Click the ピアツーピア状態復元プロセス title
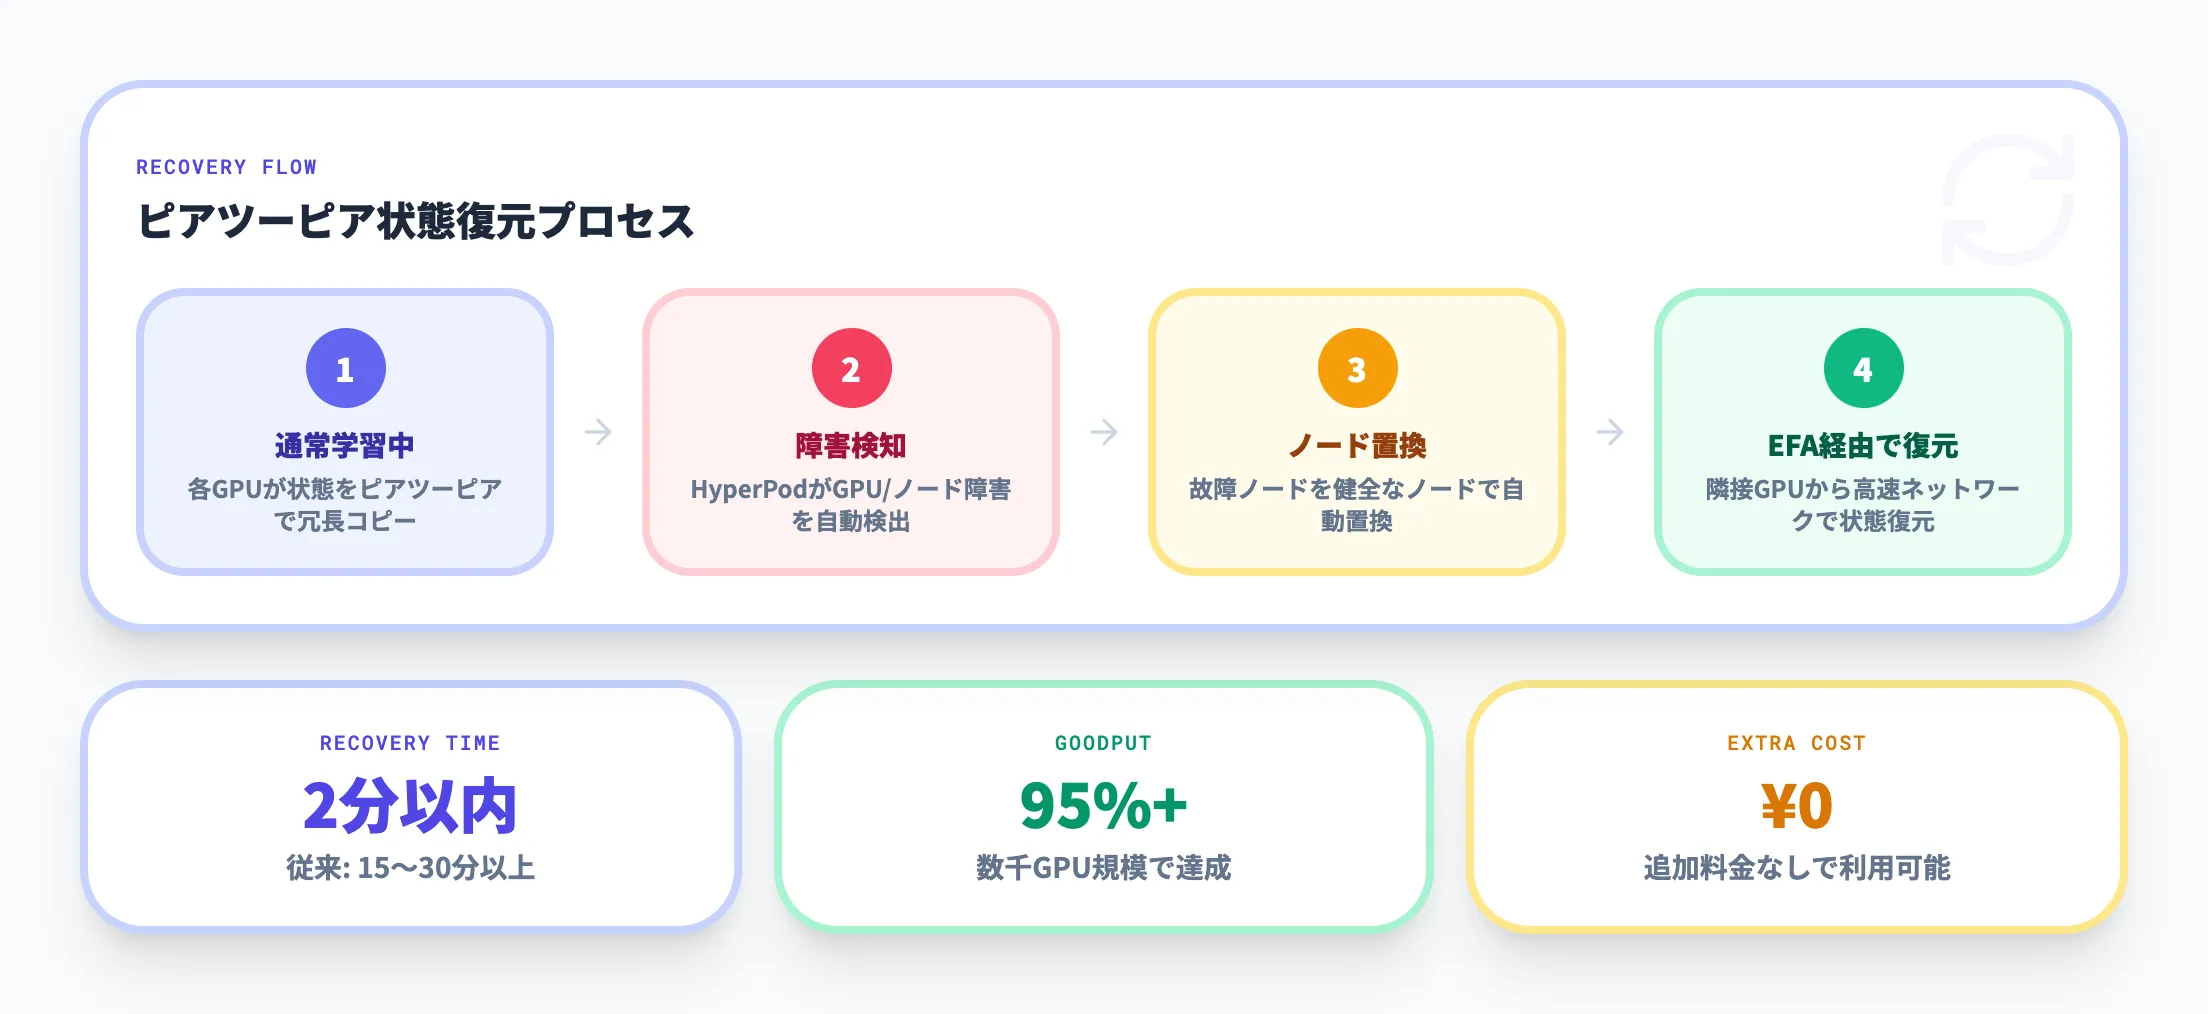Viewport: 2208px width, 1014px height. (415, 221)
